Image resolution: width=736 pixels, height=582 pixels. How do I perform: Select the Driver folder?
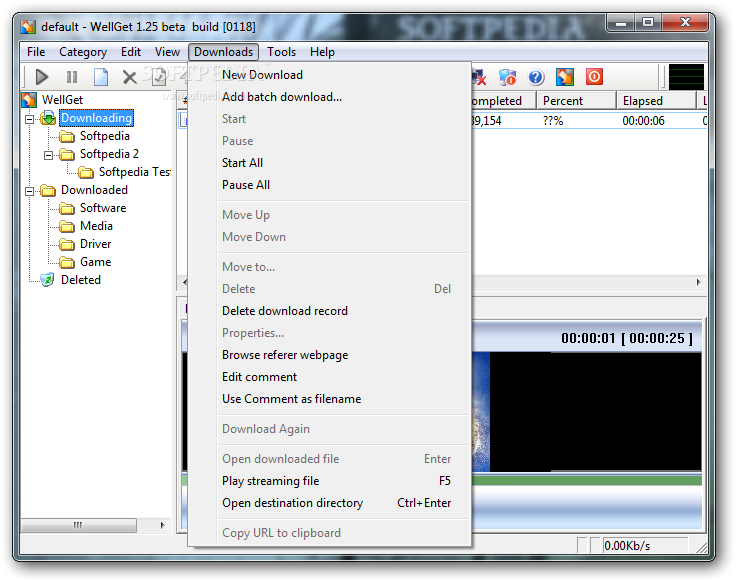click(x=96, y=244)
